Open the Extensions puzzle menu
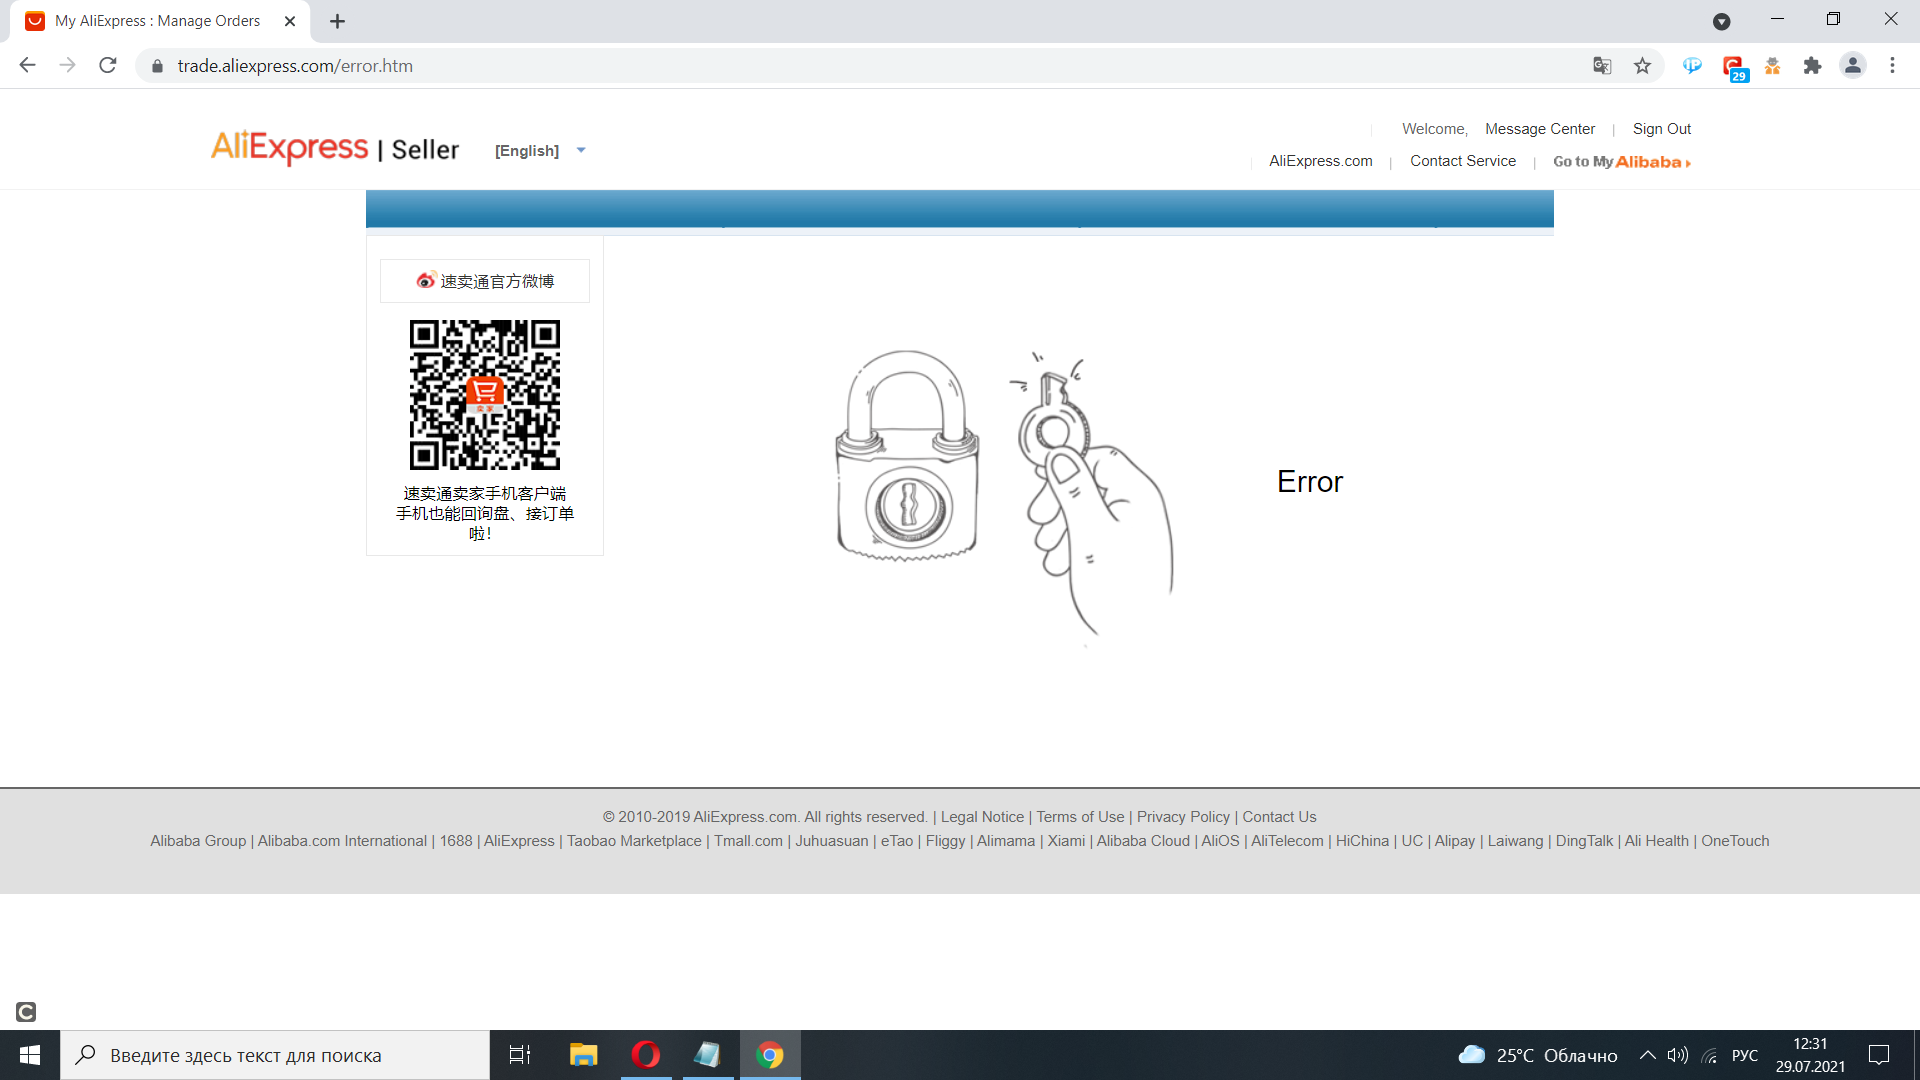 coord(1812,66)
